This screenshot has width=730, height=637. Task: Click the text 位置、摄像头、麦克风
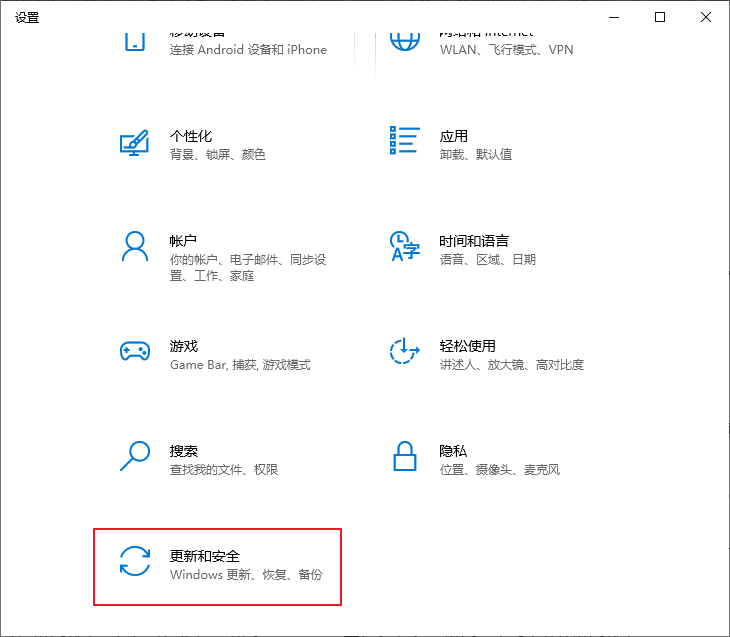coord(500,469)
